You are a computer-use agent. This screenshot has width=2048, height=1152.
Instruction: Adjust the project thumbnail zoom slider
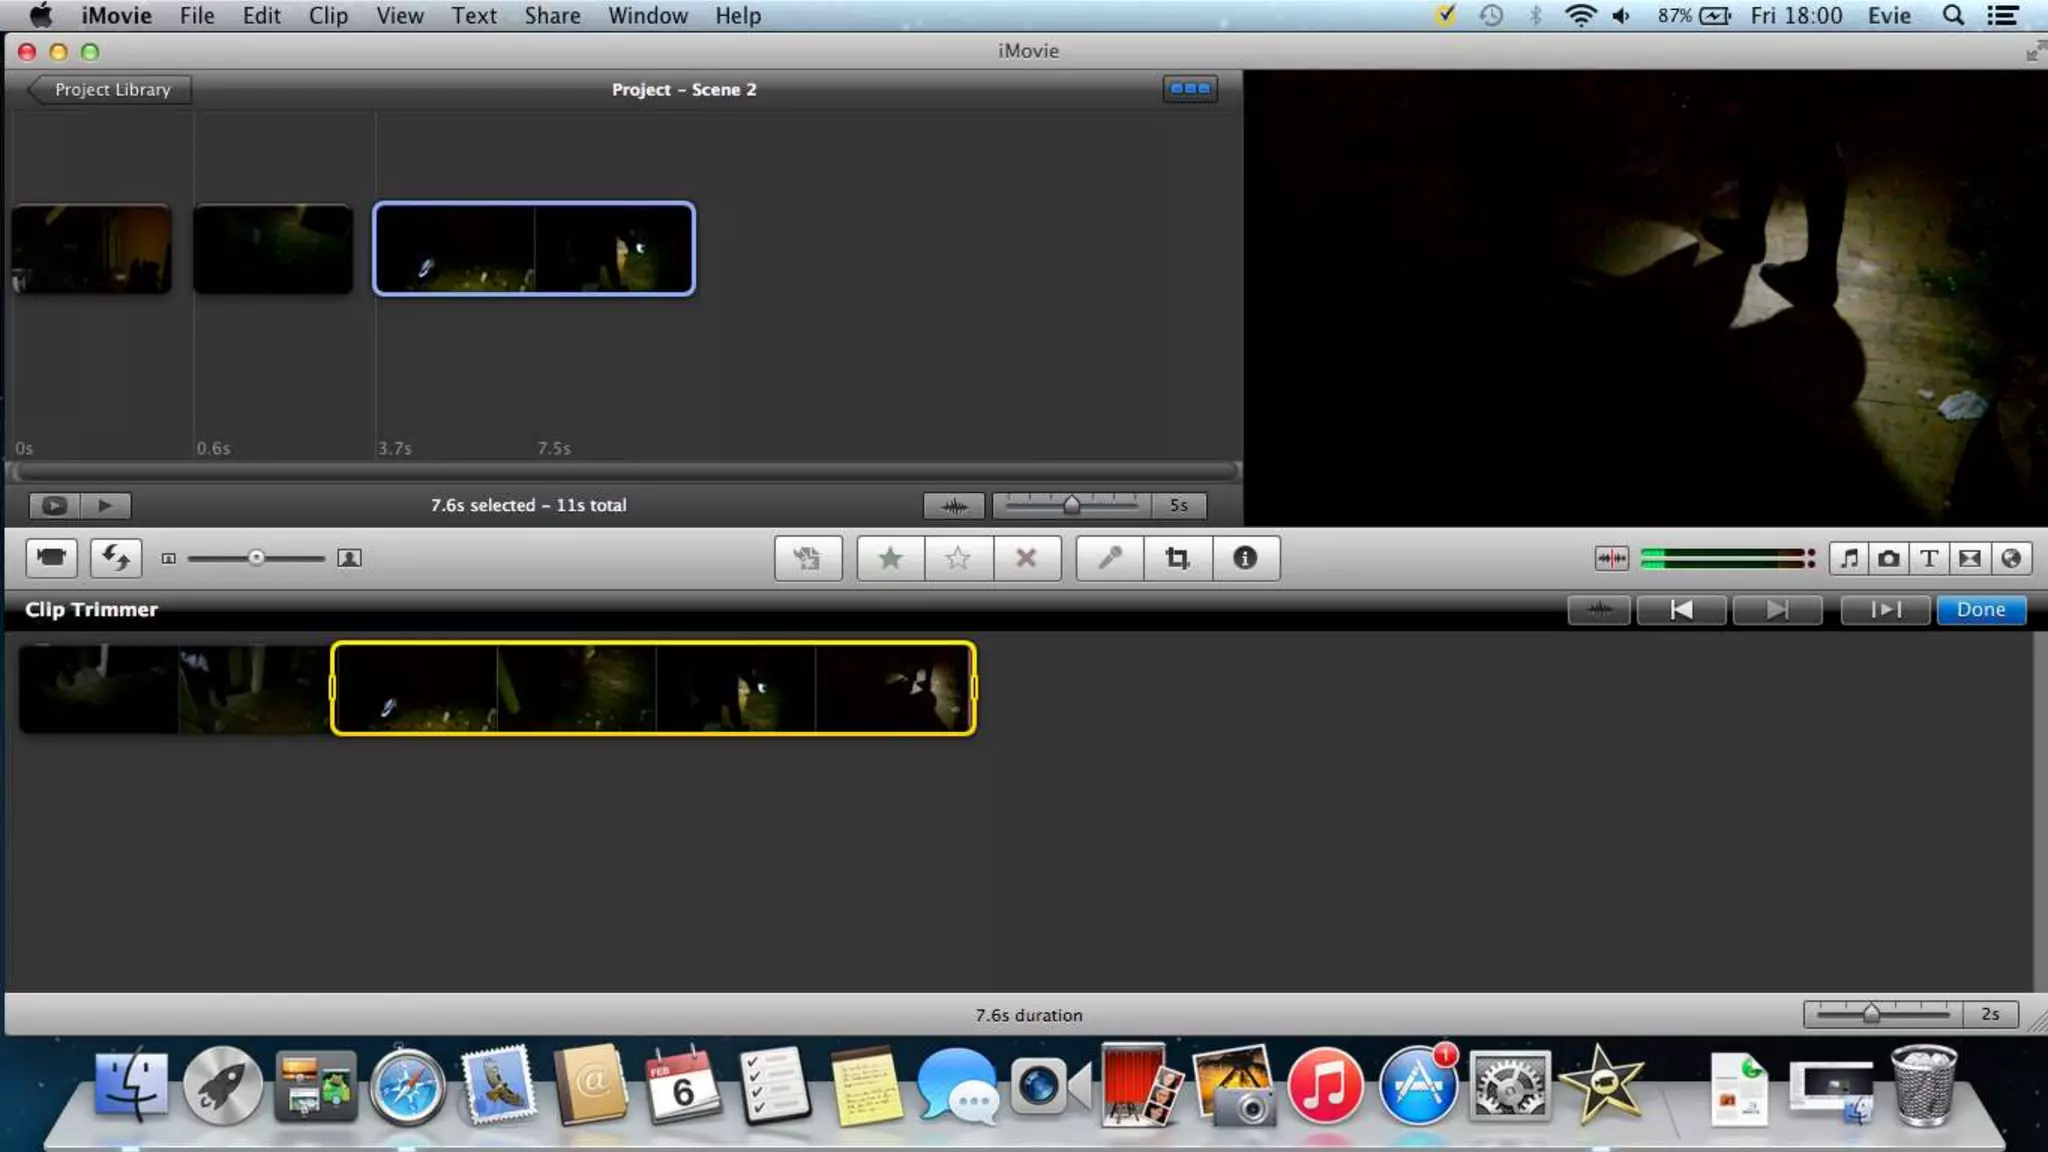[x=1071, y=506]
